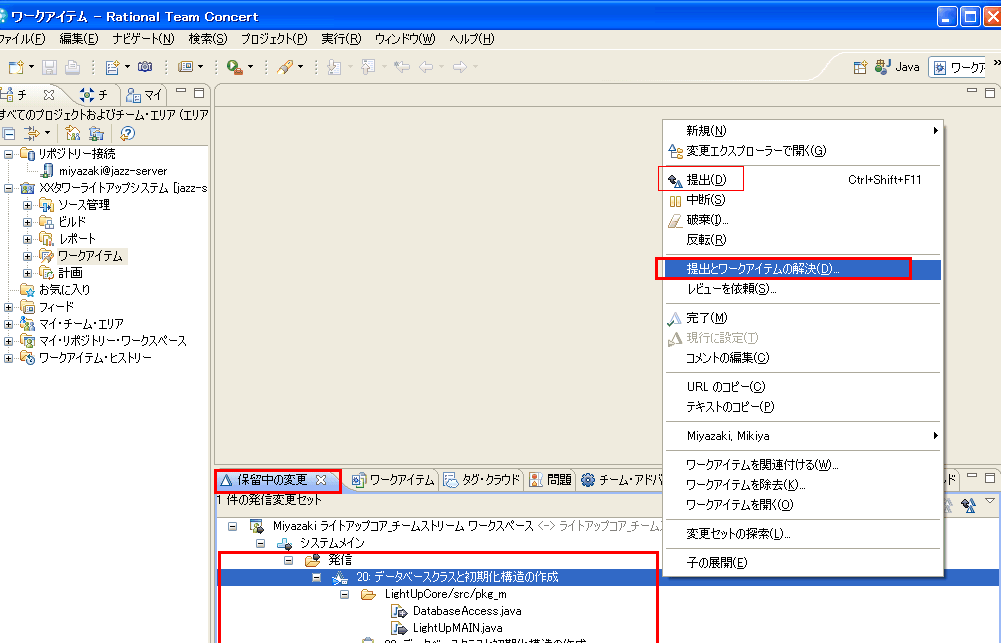Open the ナビゲート(N) menu
This screenshot has width=1001, height=643.
pos(143,39)
